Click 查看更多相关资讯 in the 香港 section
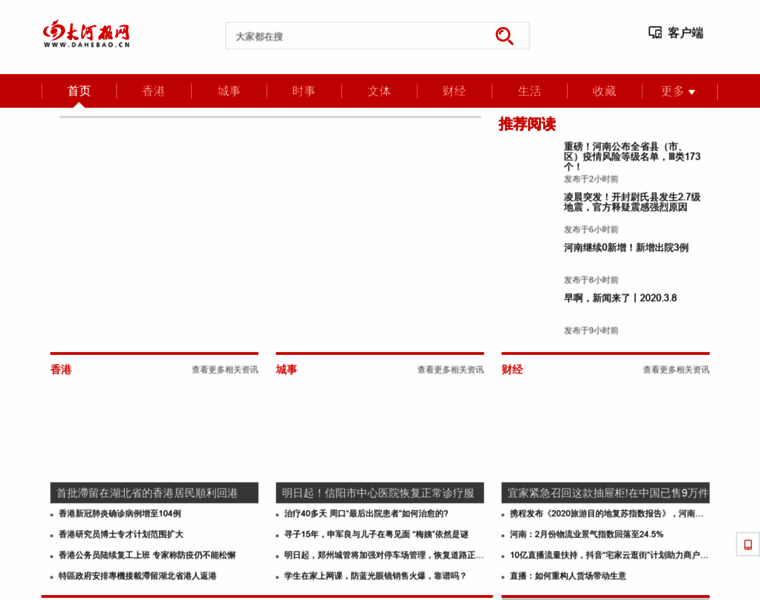Screen dimensions: 760x600 click(225, 370)
